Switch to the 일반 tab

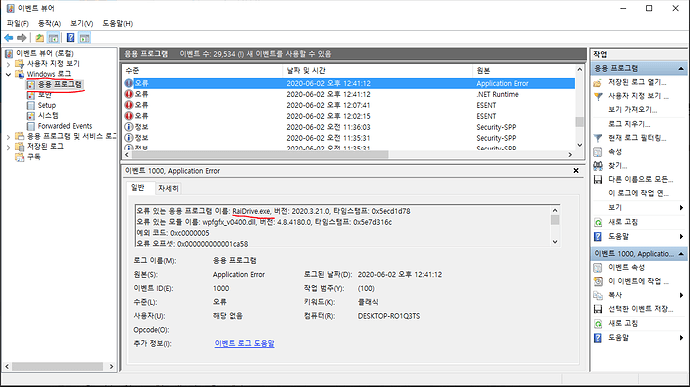(x=138, y=188)
